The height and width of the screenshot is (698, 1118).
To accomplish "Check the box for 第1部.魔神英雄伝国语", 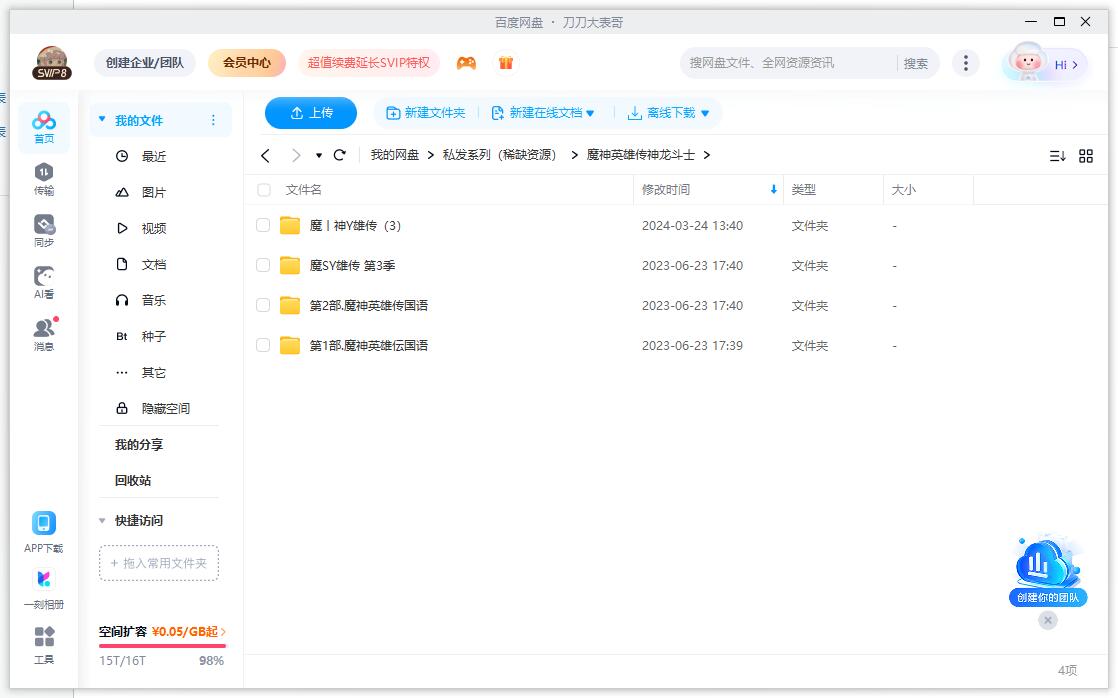I will [x=263, y=345].
